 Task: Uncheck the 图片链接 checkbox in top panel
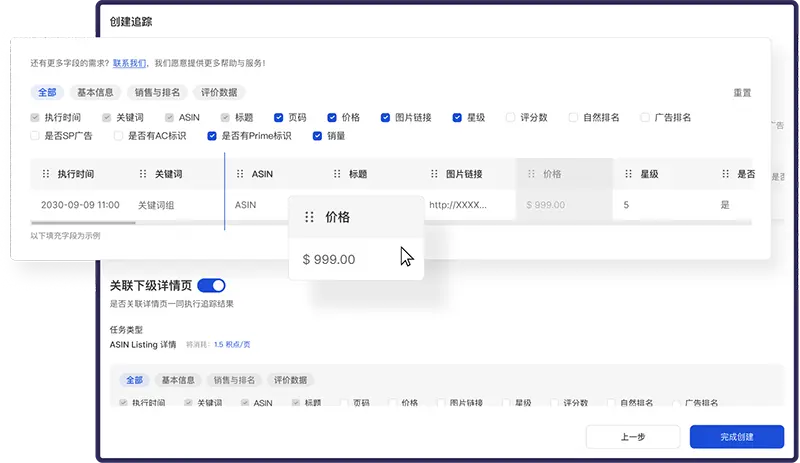click(385, 117)
